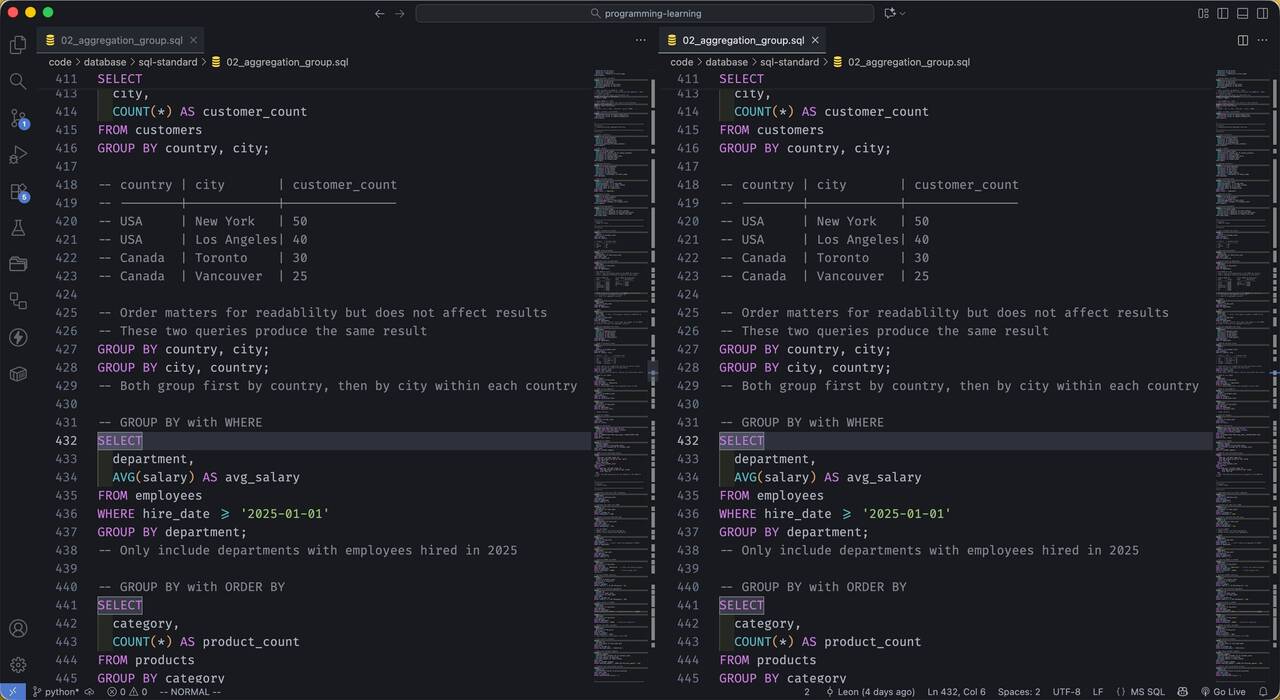Close the right 02_aggregation_group.sql tab
This screenshot has width=1280, height=700.
(x=815, y=40)
